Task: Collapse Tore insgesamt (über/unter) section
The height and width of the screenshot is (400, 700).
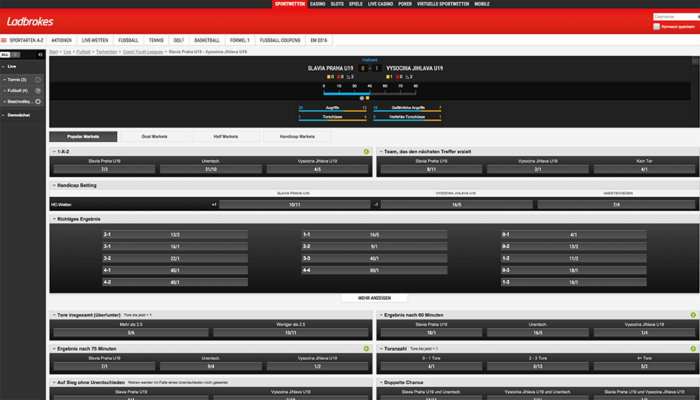Action: tap(54, 315)
